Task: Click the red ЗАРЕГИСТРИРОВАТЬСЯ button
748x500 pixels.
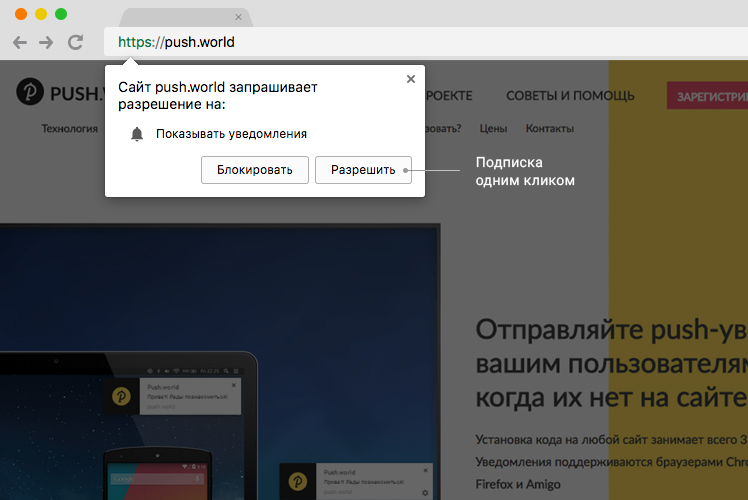Action: tap(707, 96)
